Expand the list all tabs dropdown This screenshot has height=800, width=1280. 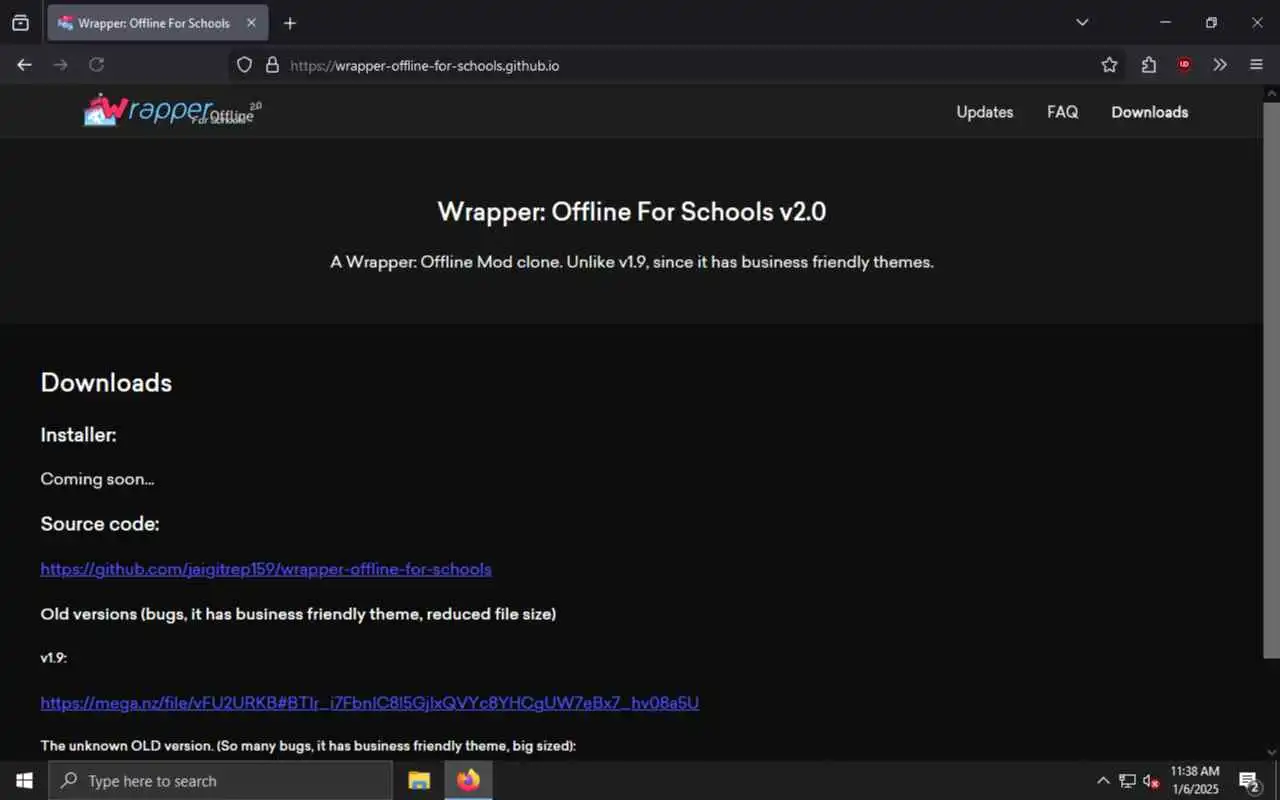pyautogui.click(x=1082, y=23)
